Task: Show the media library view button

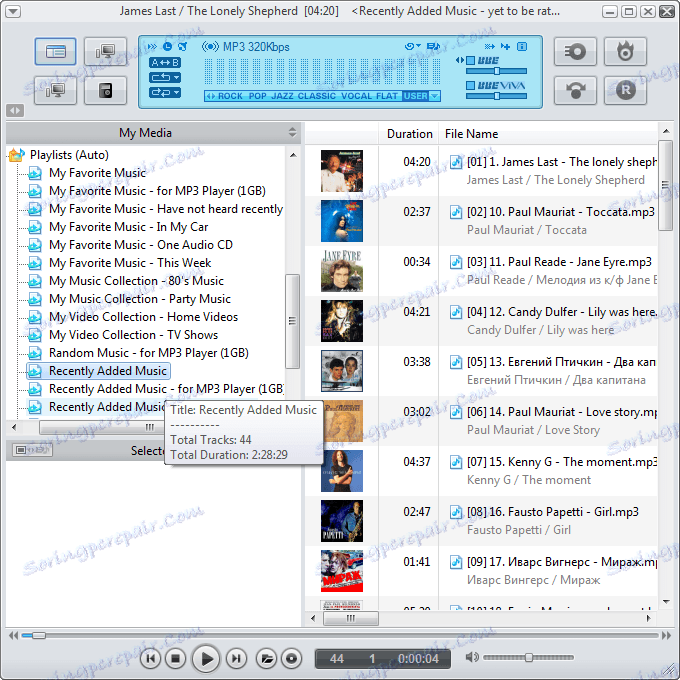Action: tap(56, 51)
